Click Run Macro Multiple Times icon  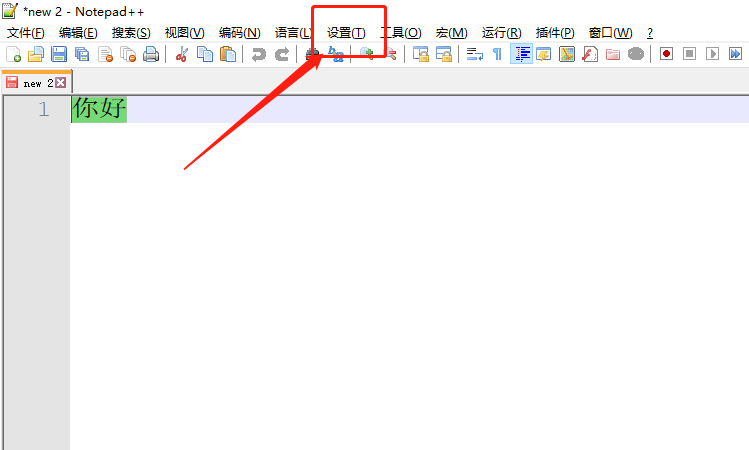[735, 54]
